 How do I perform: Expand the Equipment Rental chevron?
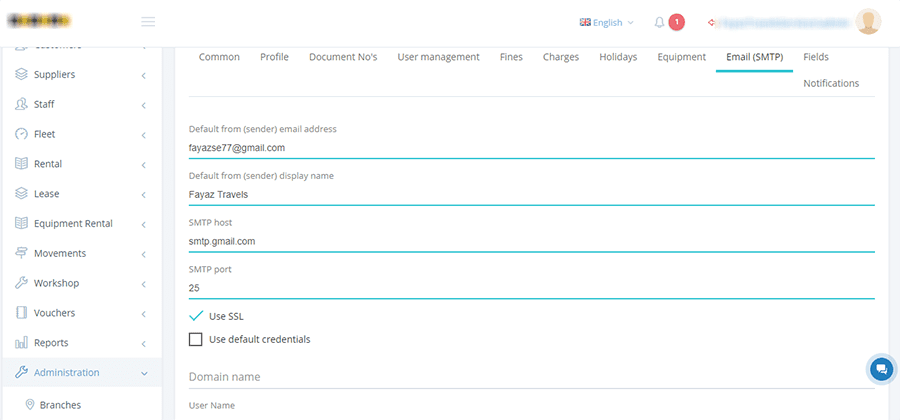tap(143, 225)
